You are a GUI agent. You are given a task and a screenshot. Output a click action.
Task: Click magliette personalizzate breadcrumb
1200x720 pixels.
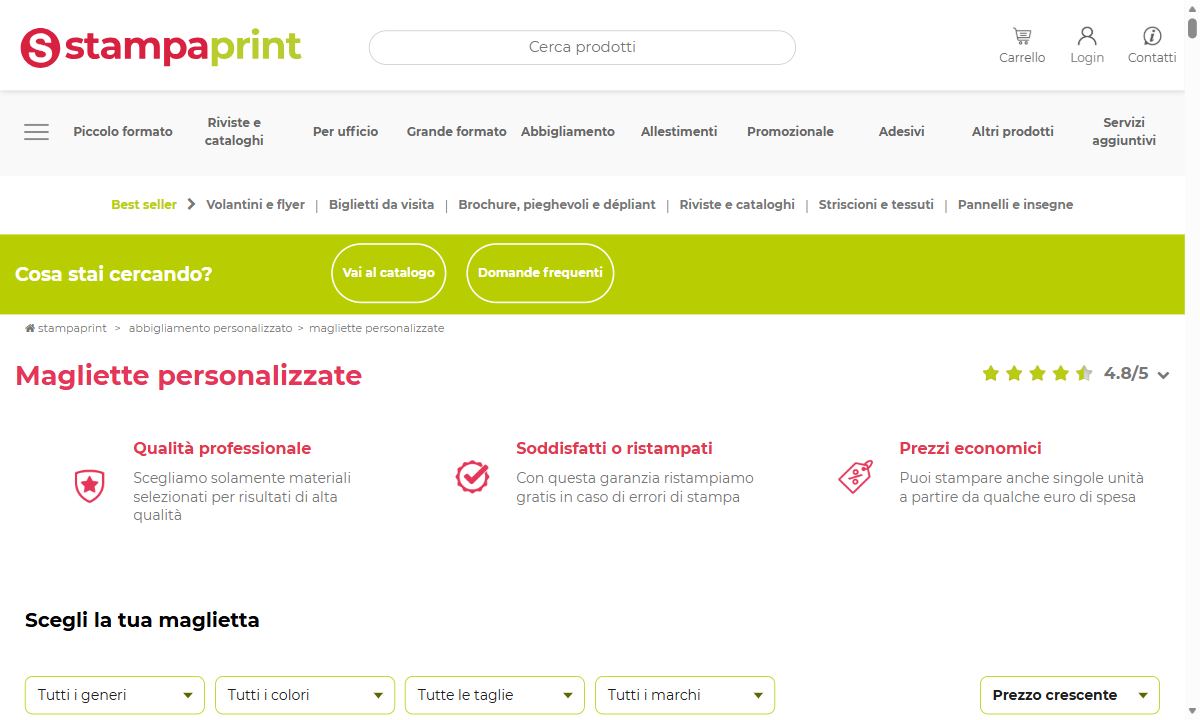377,328
